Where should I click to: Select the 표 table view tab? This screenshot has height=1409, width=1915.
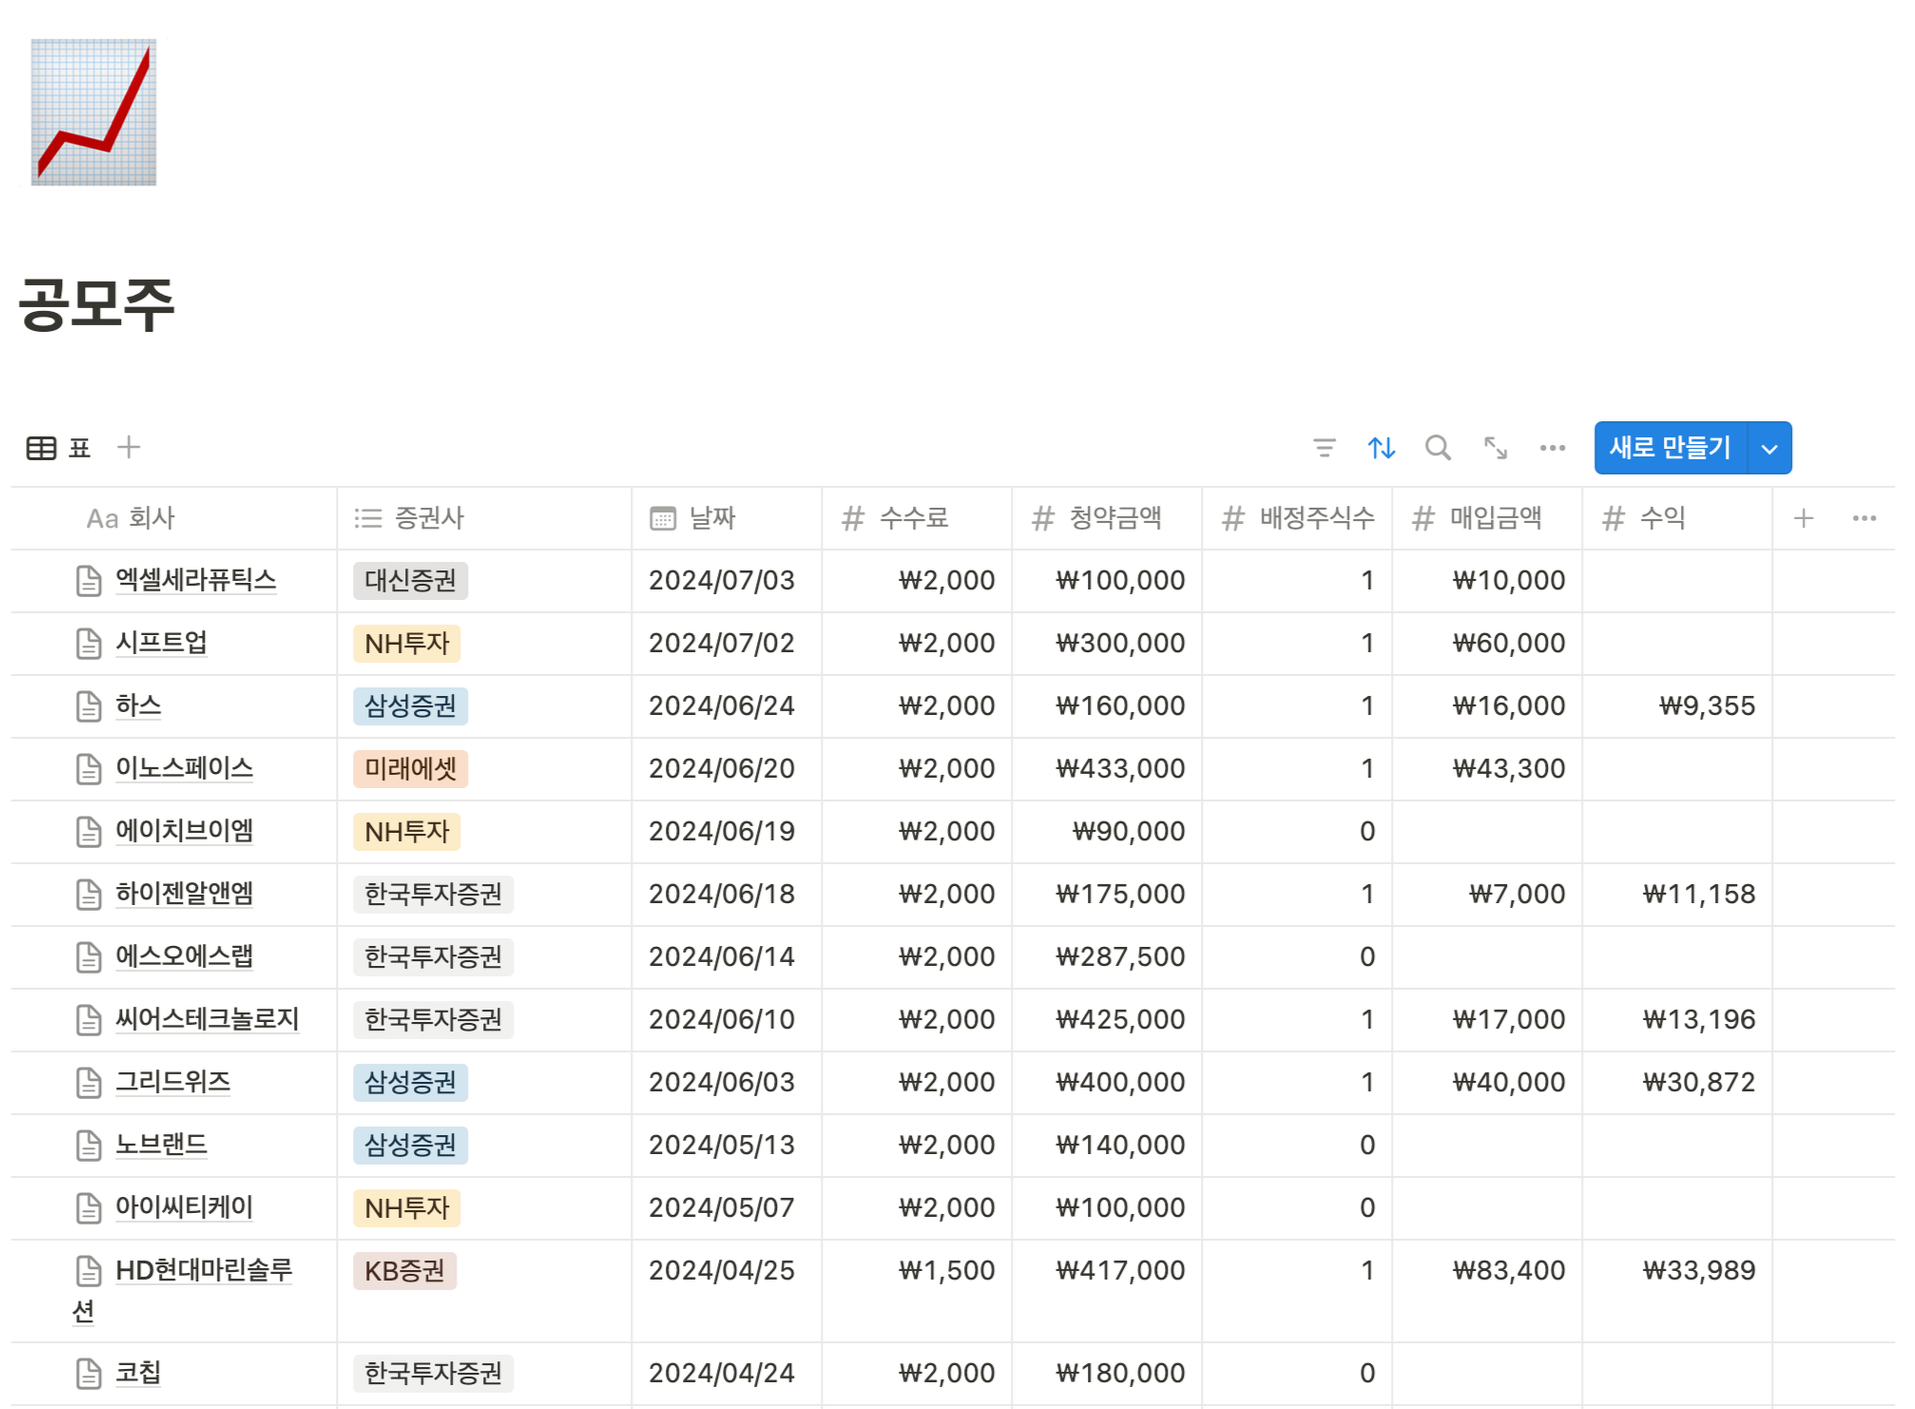click(59, 448)
